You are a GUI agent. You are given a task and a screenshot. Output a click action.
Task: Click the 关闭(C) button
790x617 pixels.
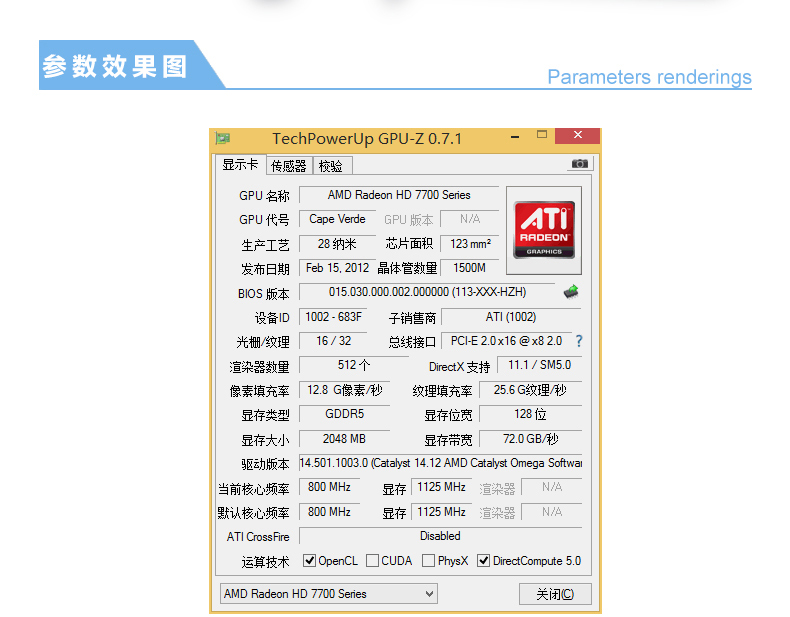coord(555,594)
